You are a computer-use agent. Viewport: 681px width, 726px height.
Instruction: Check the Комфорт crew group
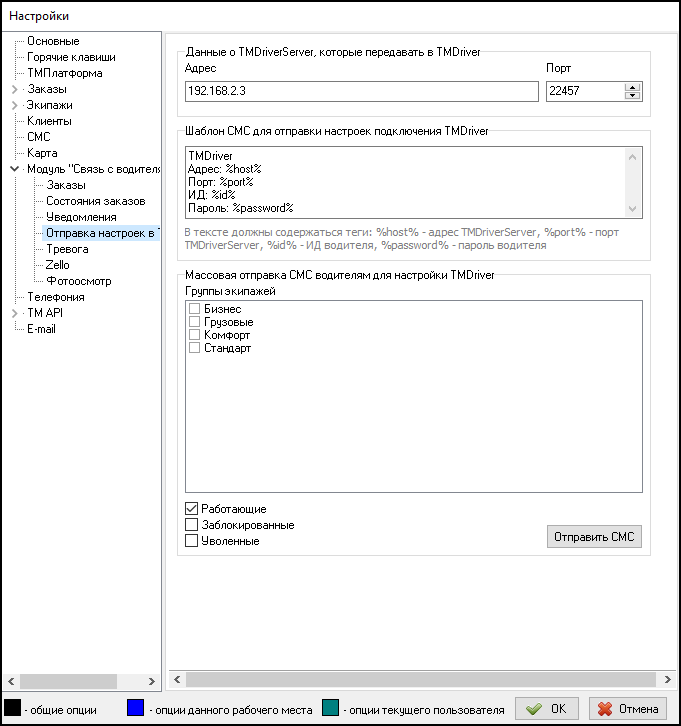pos(195,336)
